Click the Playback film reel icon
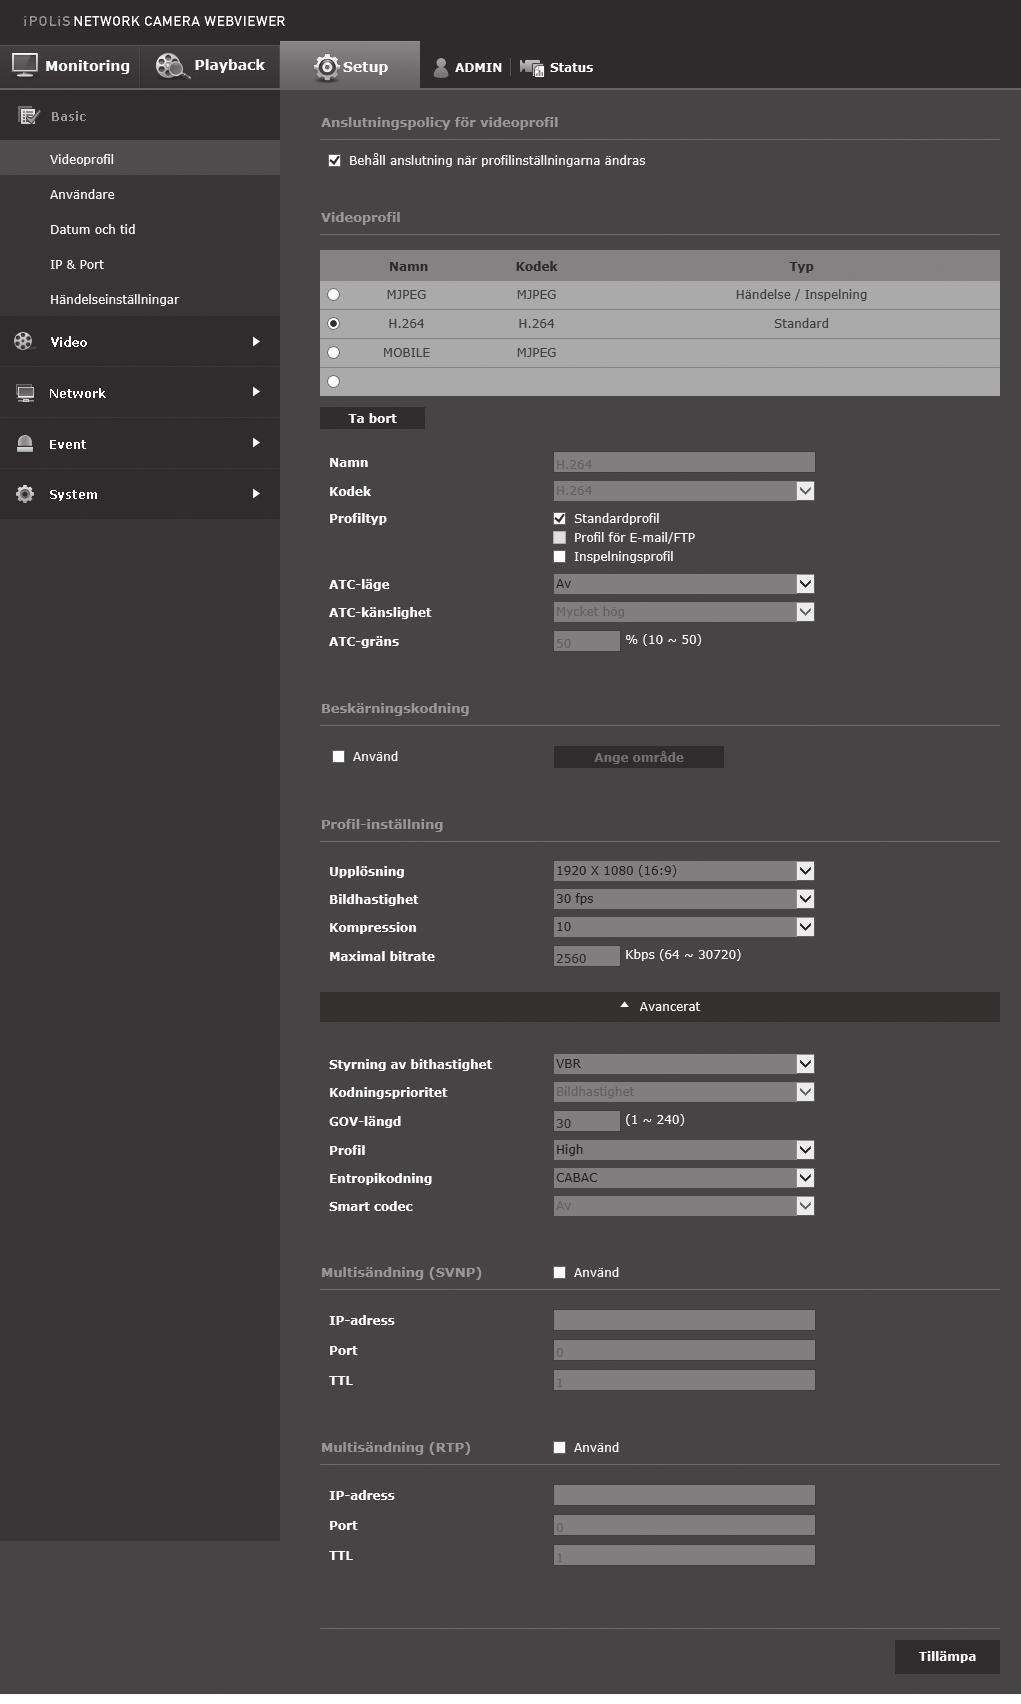Viewport: 1021px width, 1704px height. [x=172, y=66]
